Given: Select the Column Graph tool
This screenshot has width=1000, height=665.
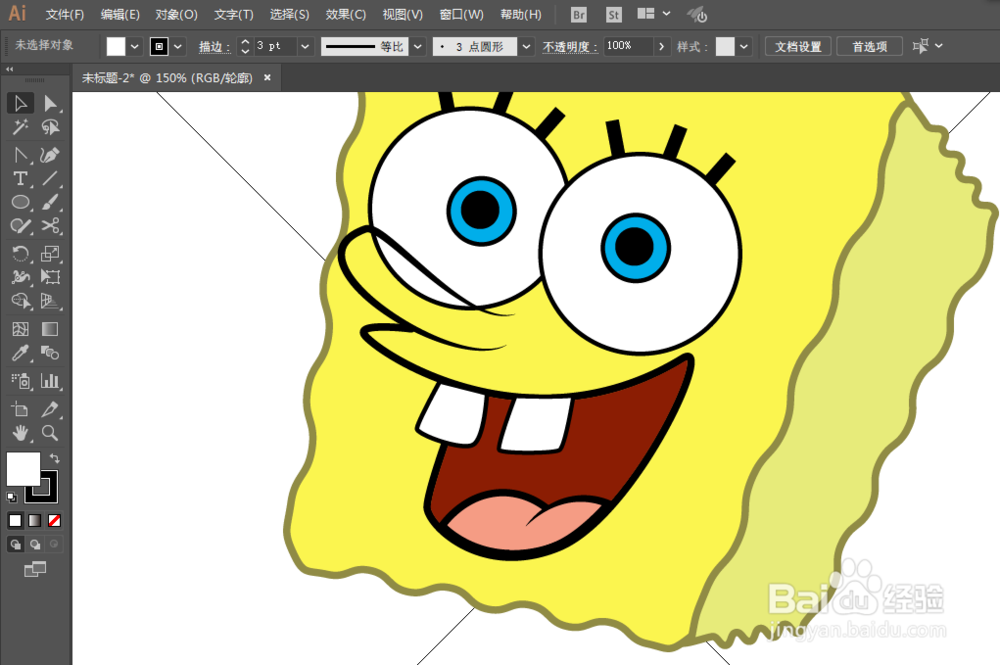Looking at the screenshot, I should (50, 381).
